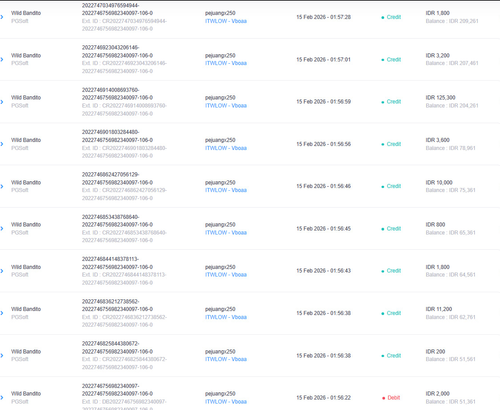
Task: Click timestamp 15 Feb 2026 - 01:56:43
Action: pos(323,271)
